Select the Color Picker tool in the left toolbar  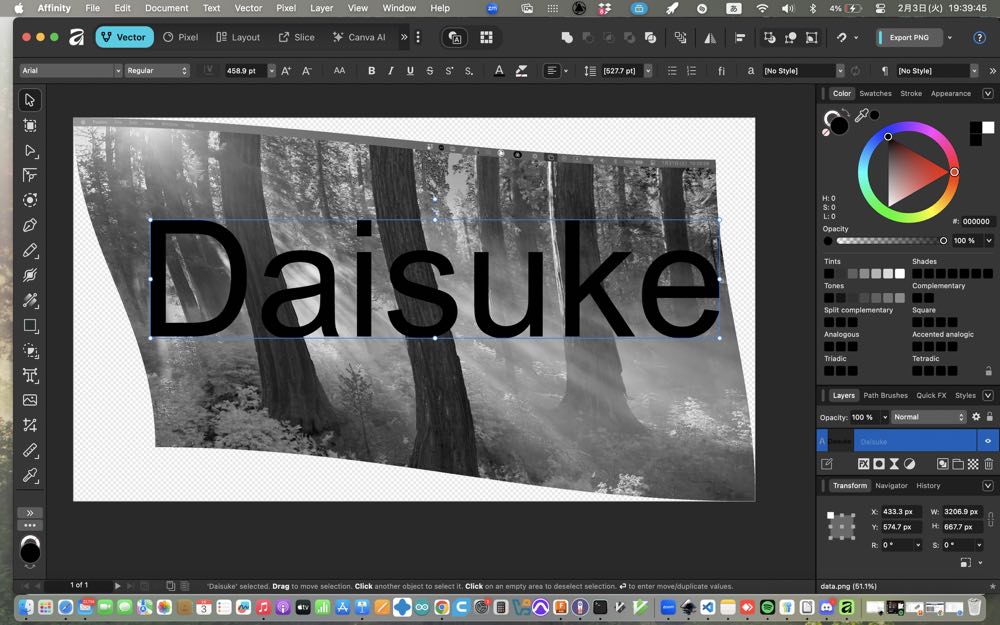30,475
